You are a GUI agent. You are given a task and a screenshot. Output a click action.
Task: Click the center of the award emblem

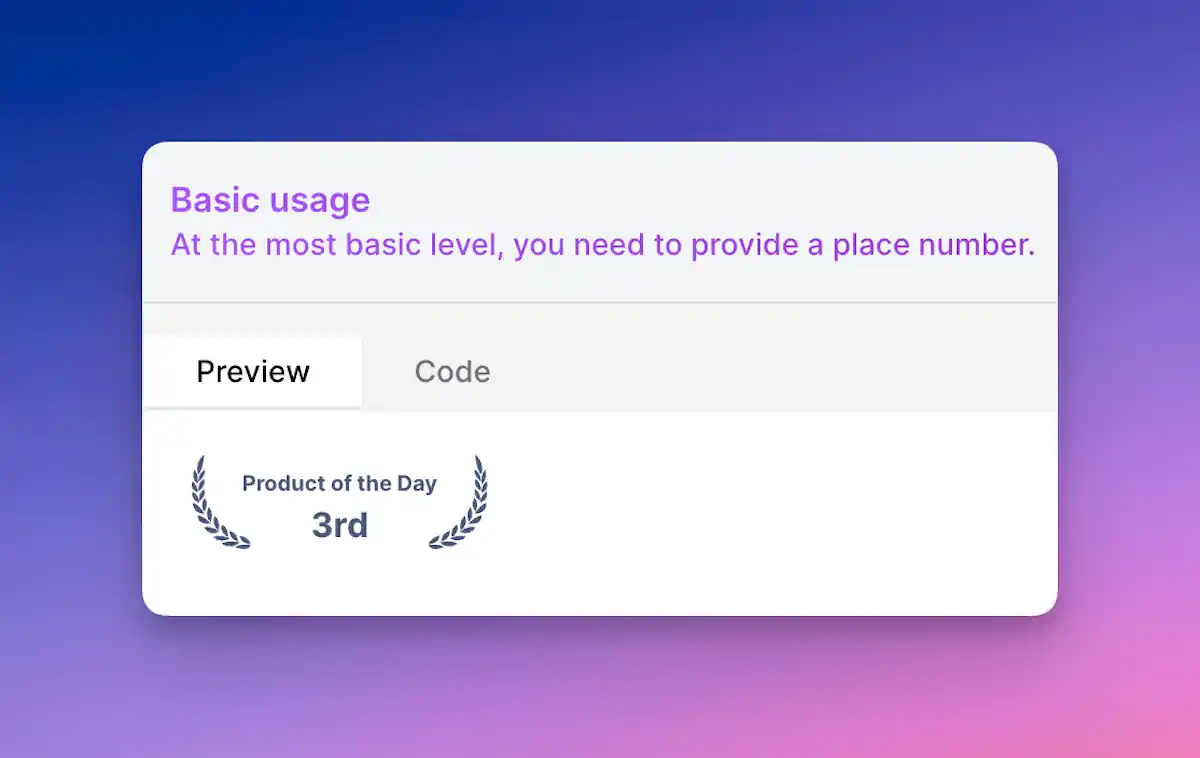pyautogui.click(x=338, y=502)
